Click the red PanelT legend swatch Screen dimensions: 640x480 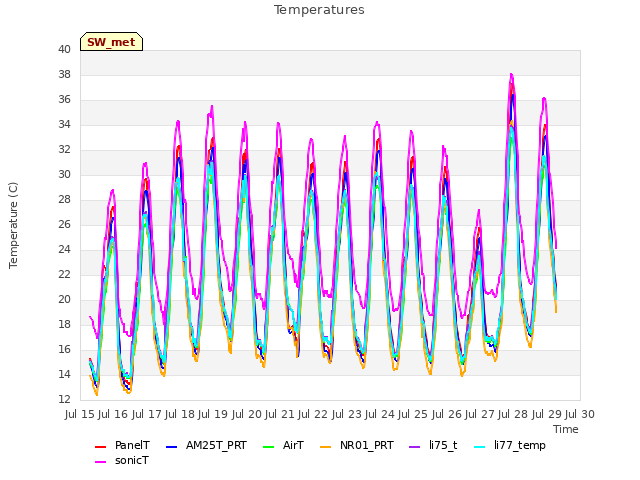[100, 447]
